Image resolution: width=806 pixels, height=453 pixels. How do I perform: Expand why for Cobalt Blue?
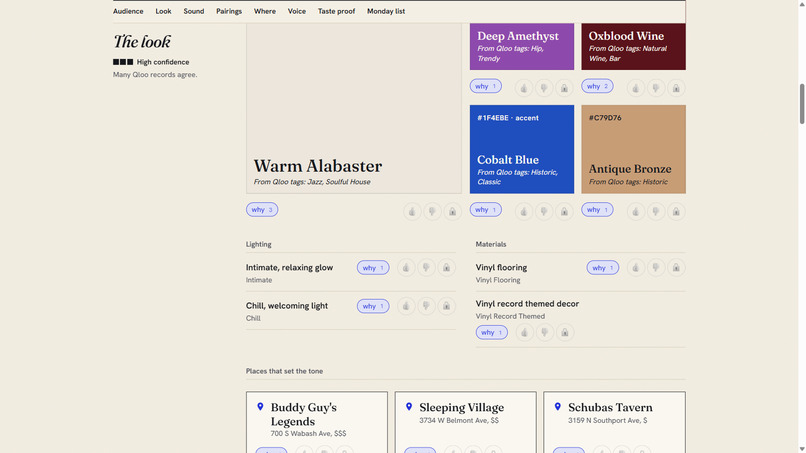coord(486,210)
